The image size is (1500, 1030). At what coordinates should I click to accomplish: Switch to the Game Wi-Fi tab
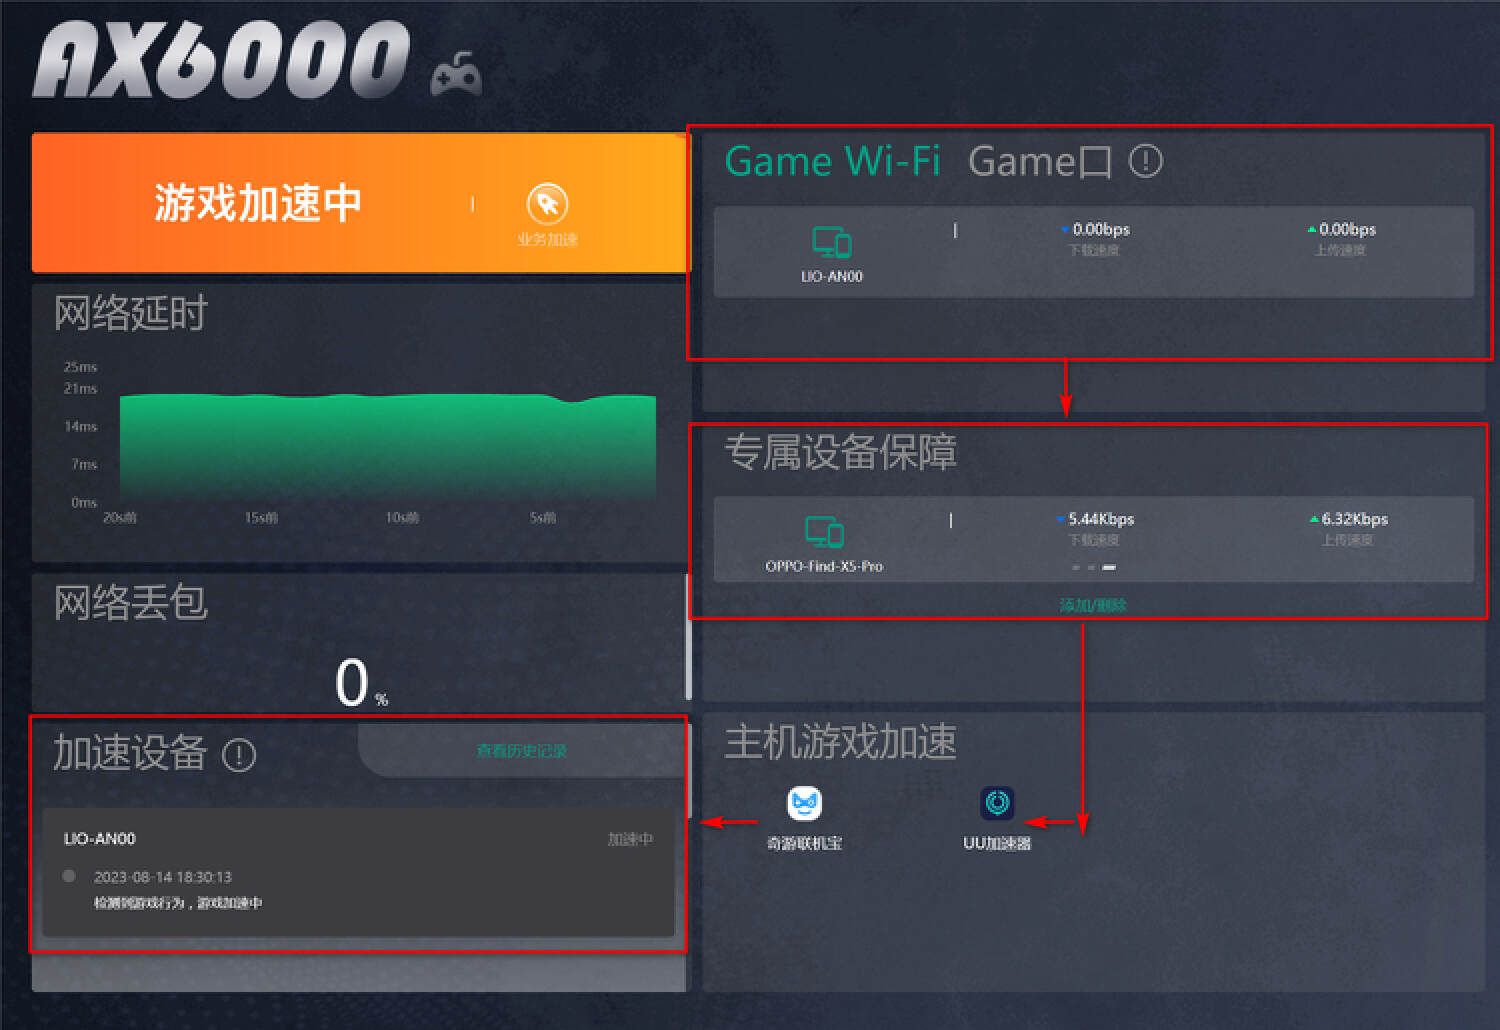[x=832, y=161]
